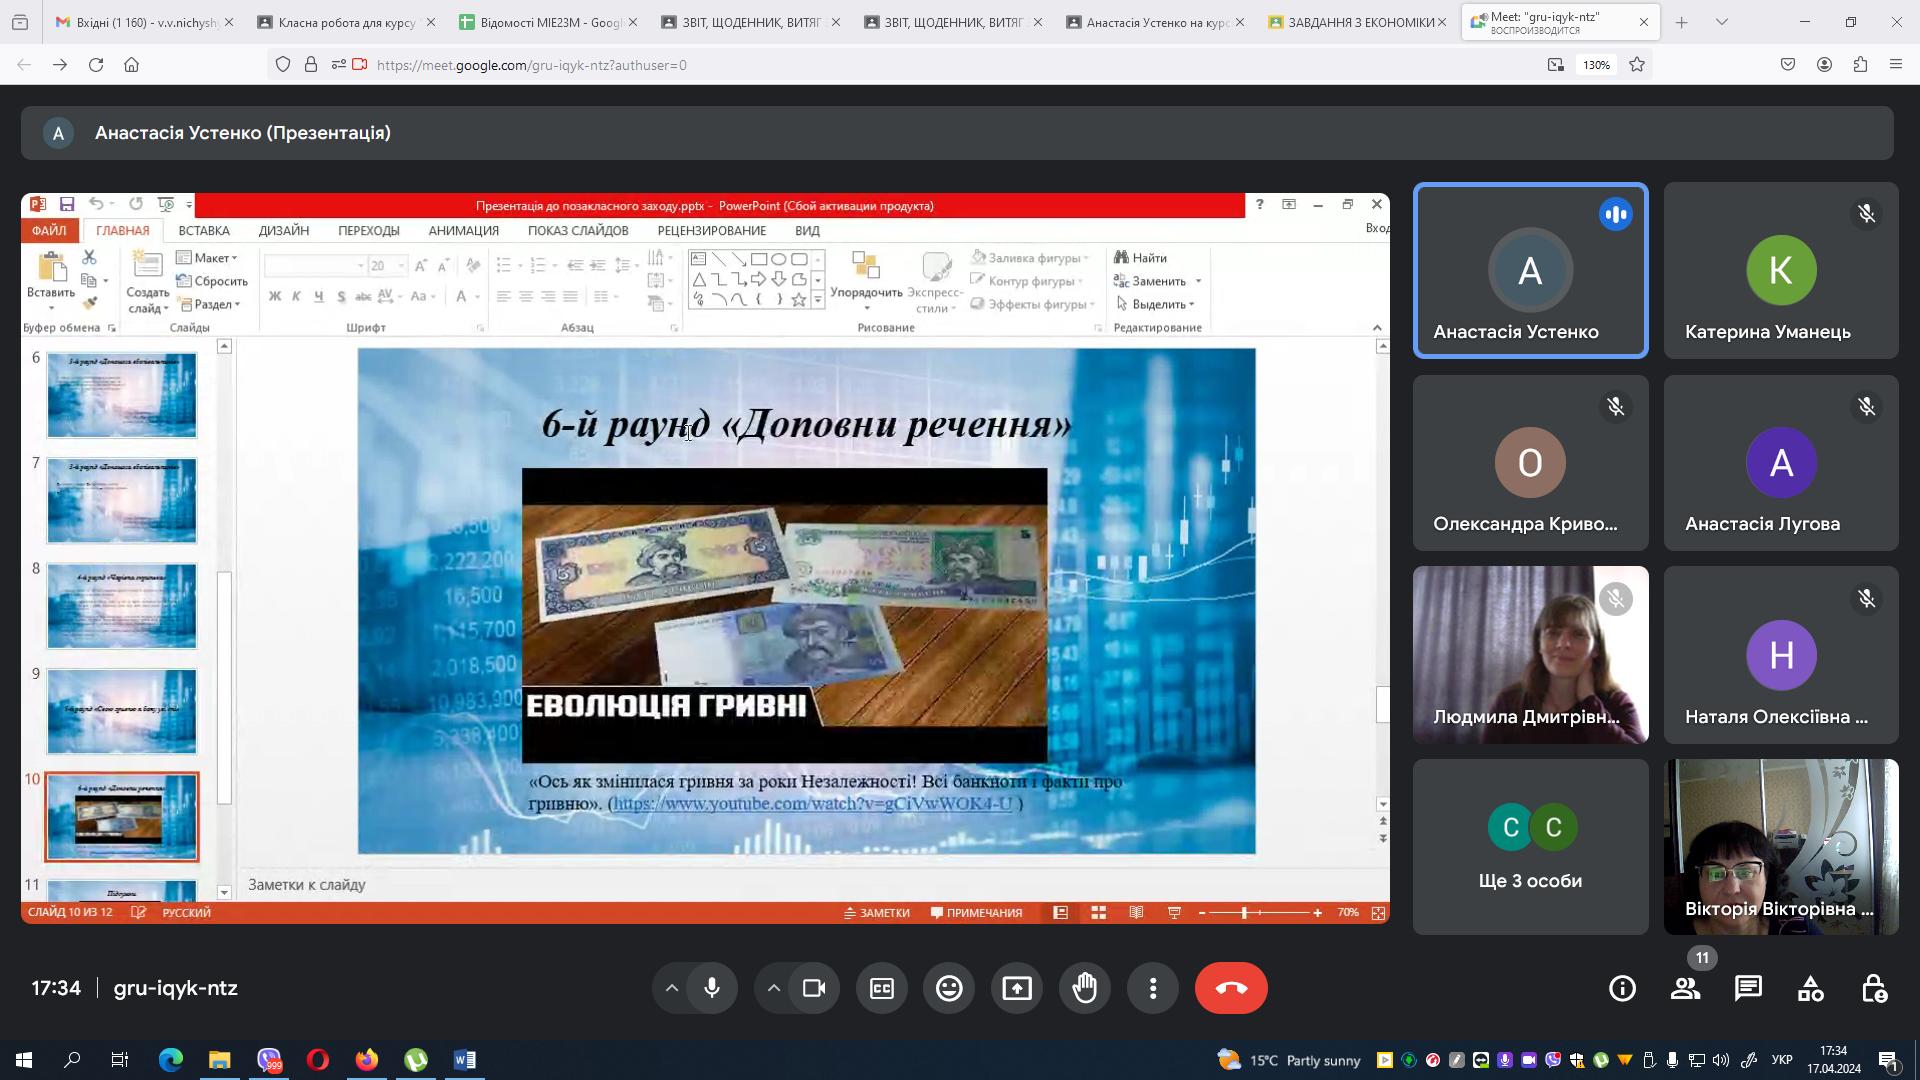Expand video settings arrow beside camera
1920x1080 pixels.
(x=774, y=988)
